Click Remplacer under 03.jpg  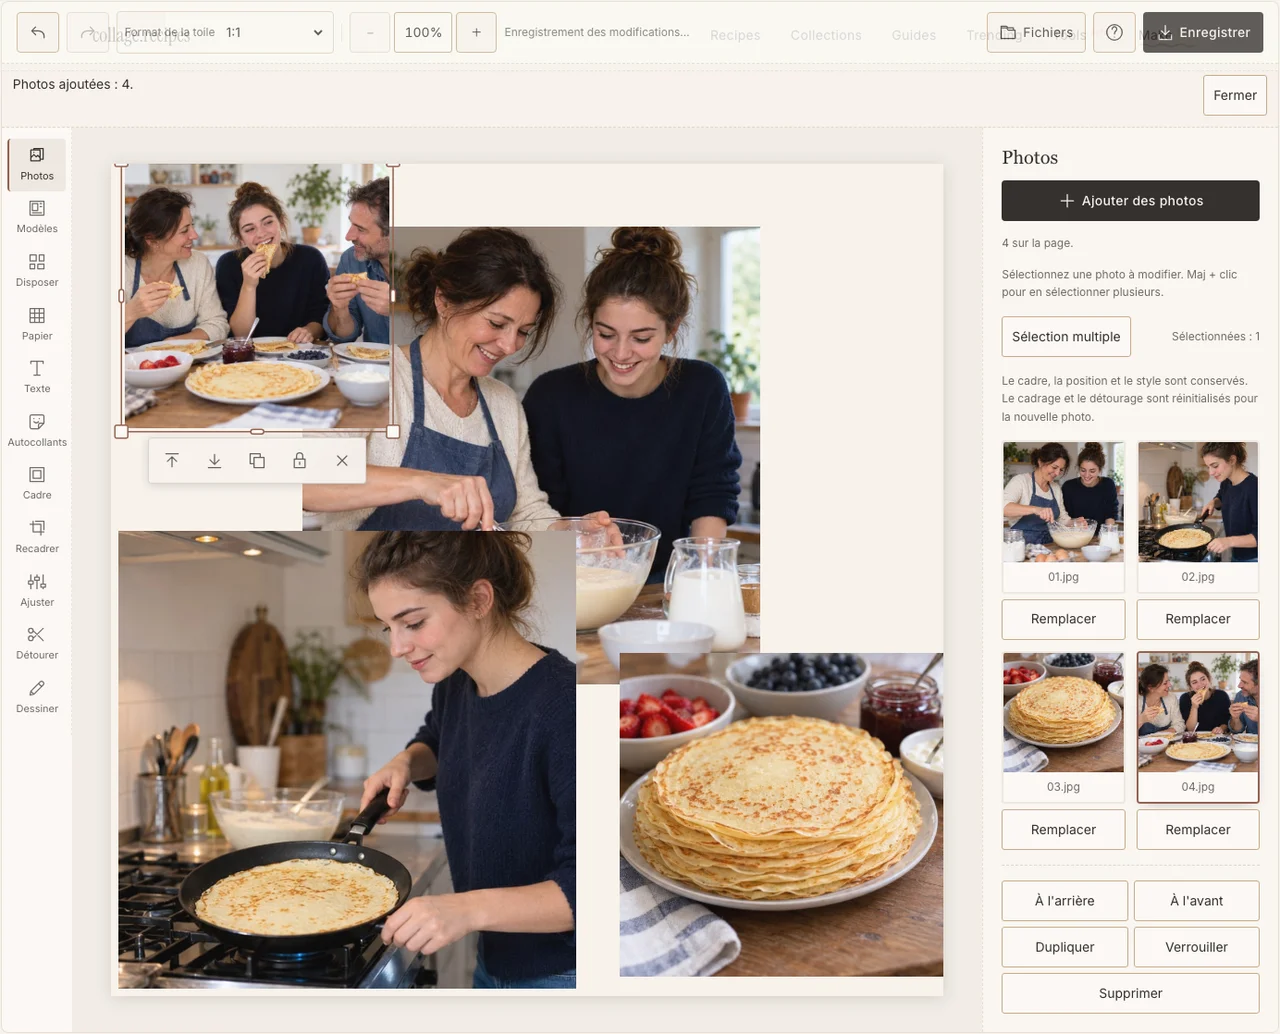point(1063,830)
